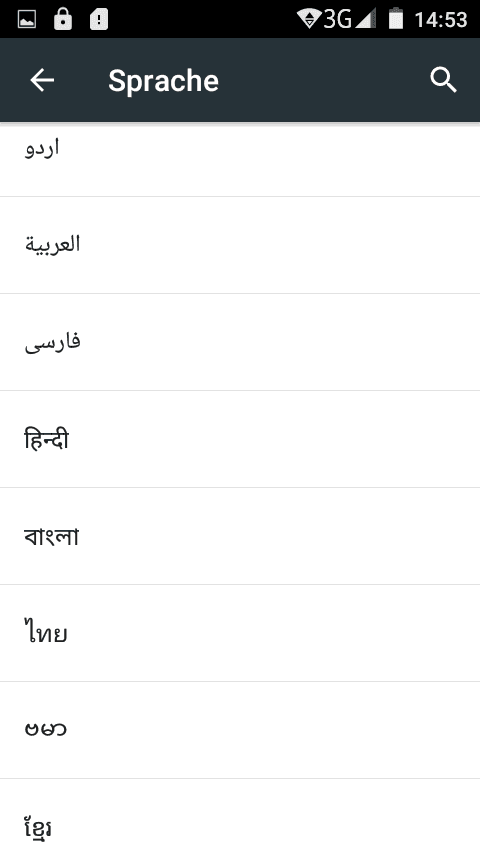Select Urdu (اردو) language entry
Viewport: 480px width, 854px height.
point(240,160)
